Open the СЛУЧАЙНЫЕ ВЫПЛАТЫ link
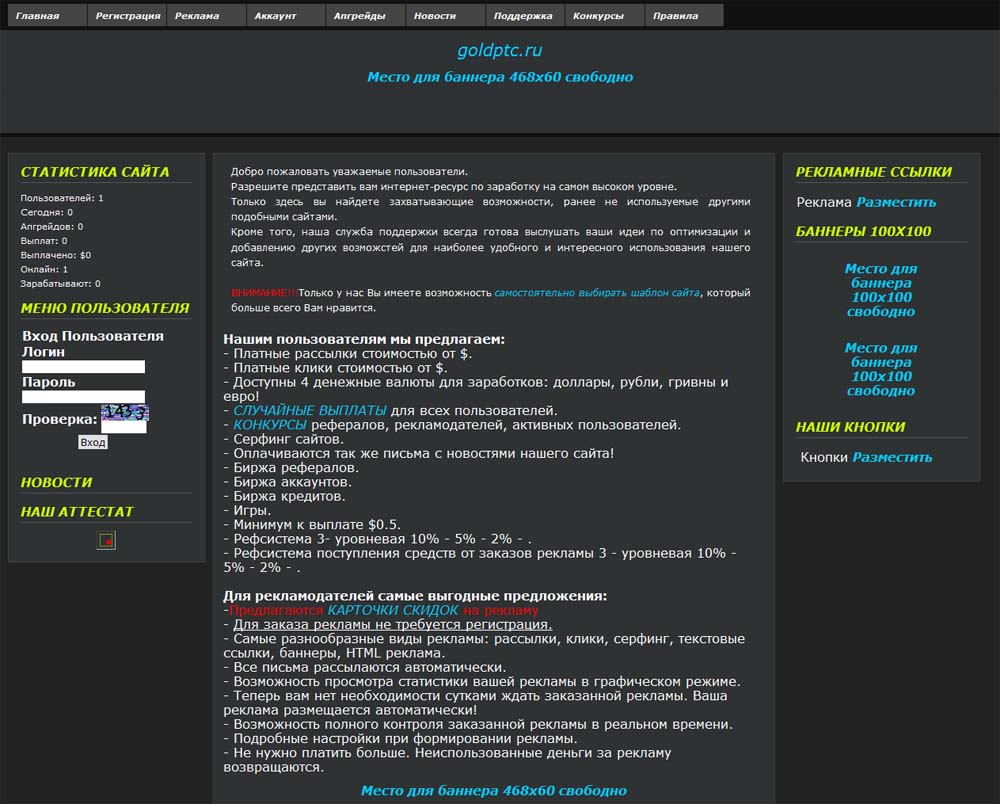This screenshot has height=804, width=1000. [310, 410]
